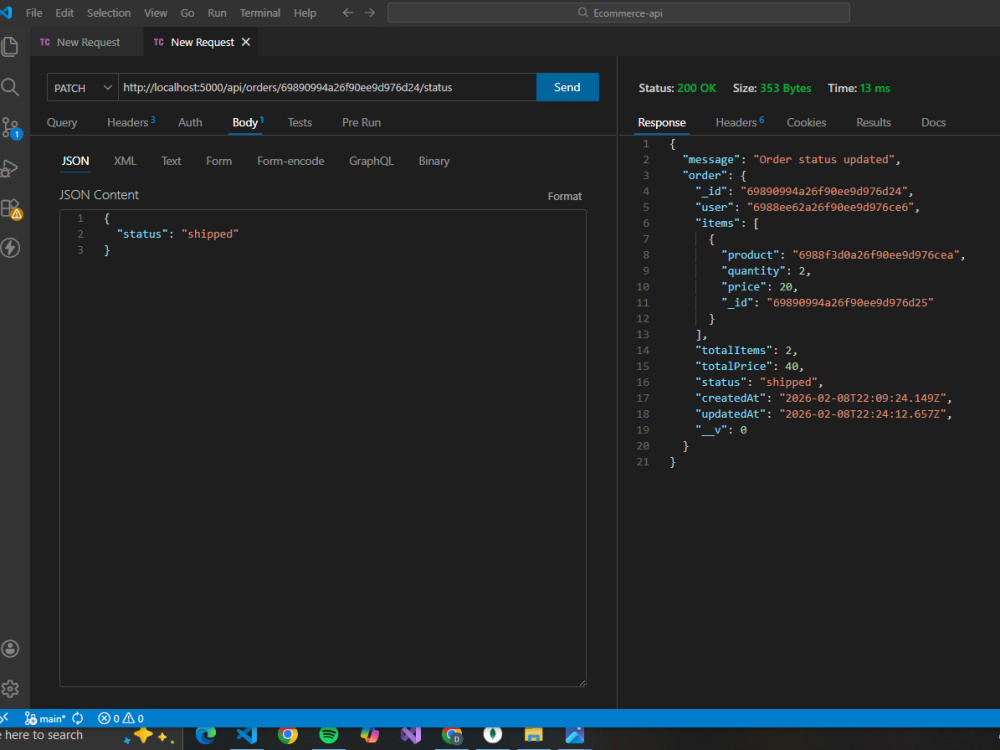Open the Terminal menu

click(260, 13)
